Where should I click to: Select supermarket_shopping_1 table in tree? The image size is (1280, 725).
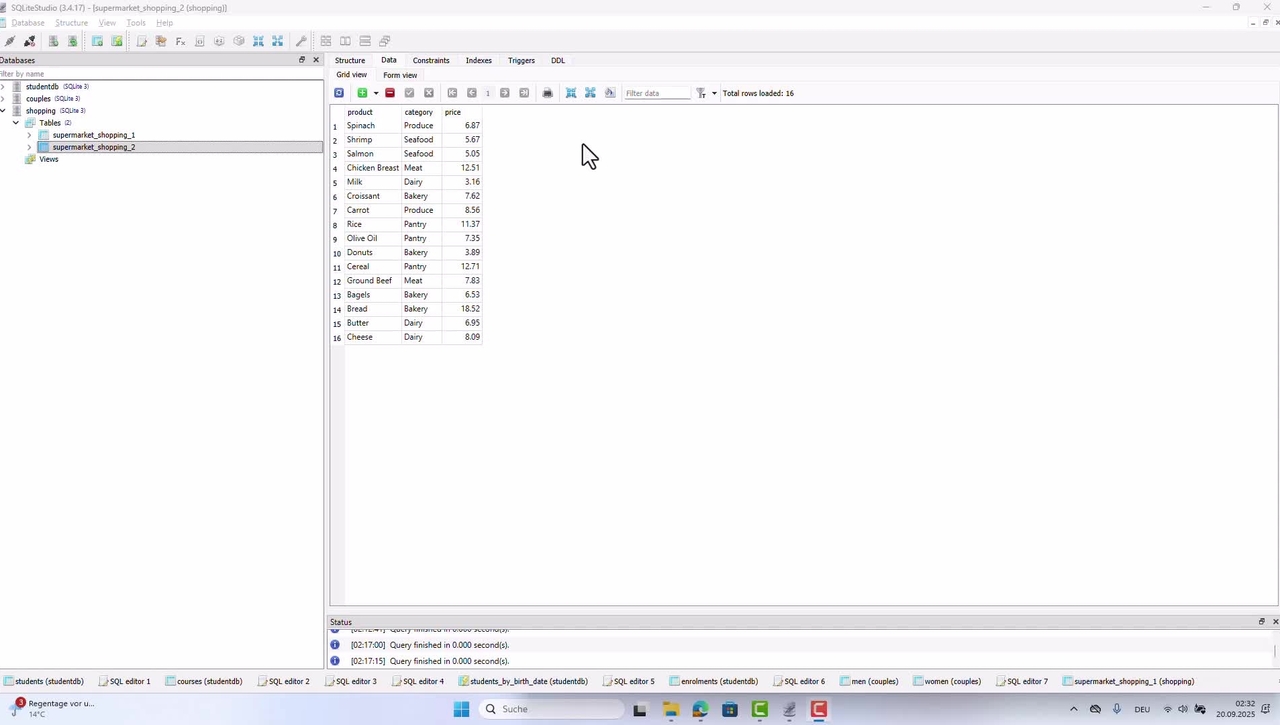(x=93, y=135)
